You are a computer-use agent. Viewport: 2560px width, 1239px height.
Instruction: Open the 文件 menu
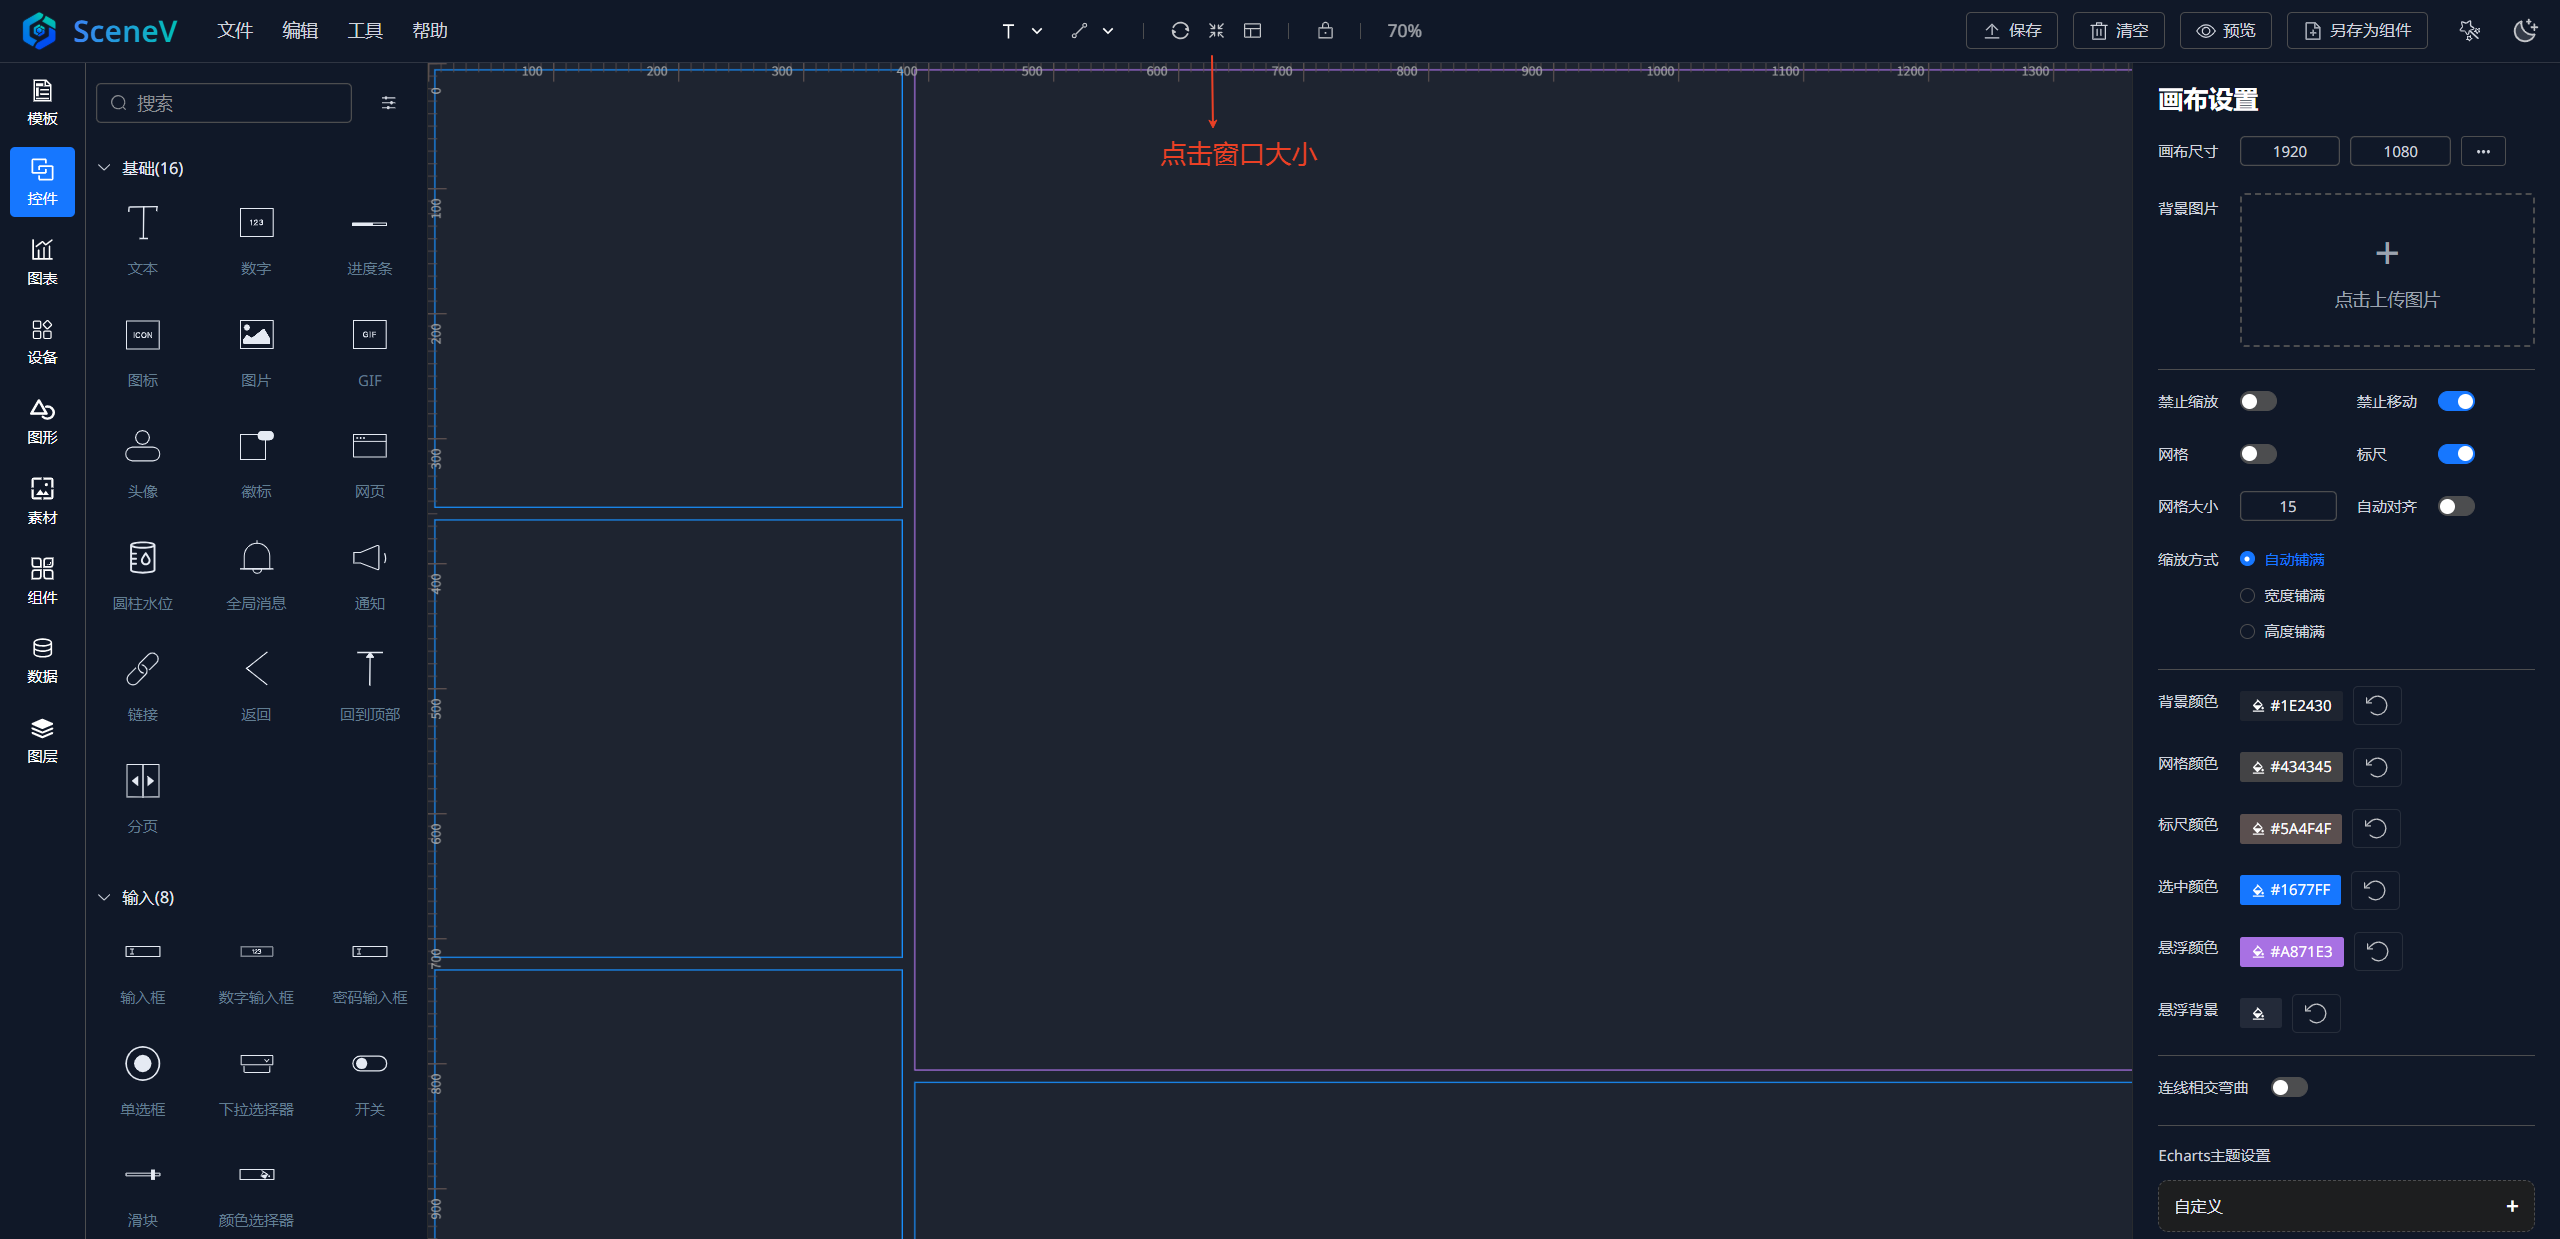[235, 31]
